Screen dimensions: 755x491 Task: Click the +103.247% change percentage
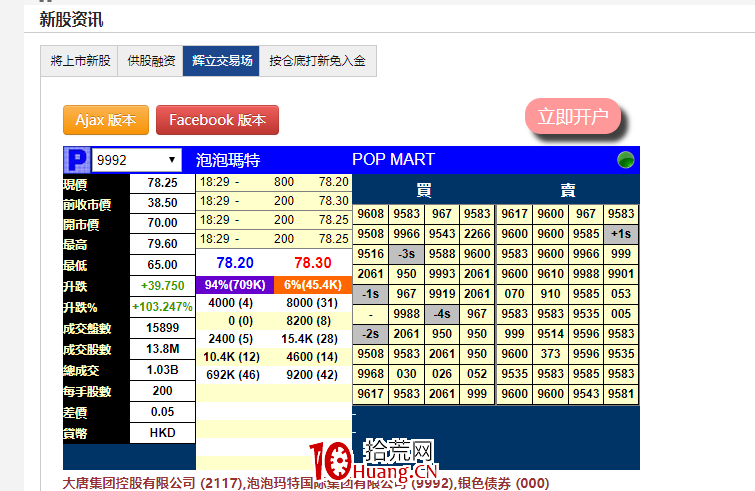pyautogui.click(x=162, y=307)
